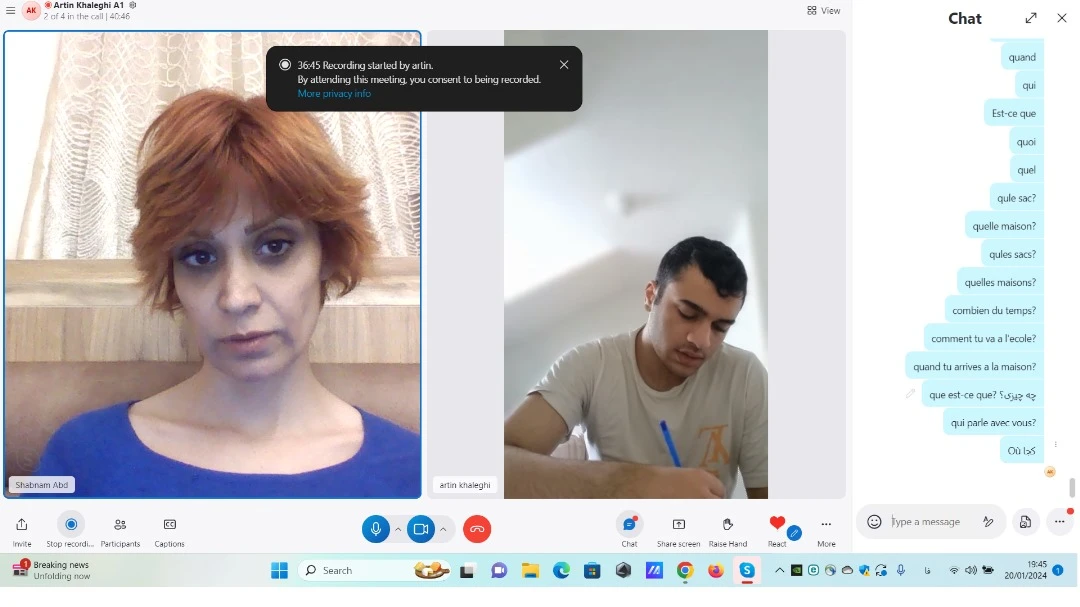Open the hamburger menu at top left

click(10, 10)
